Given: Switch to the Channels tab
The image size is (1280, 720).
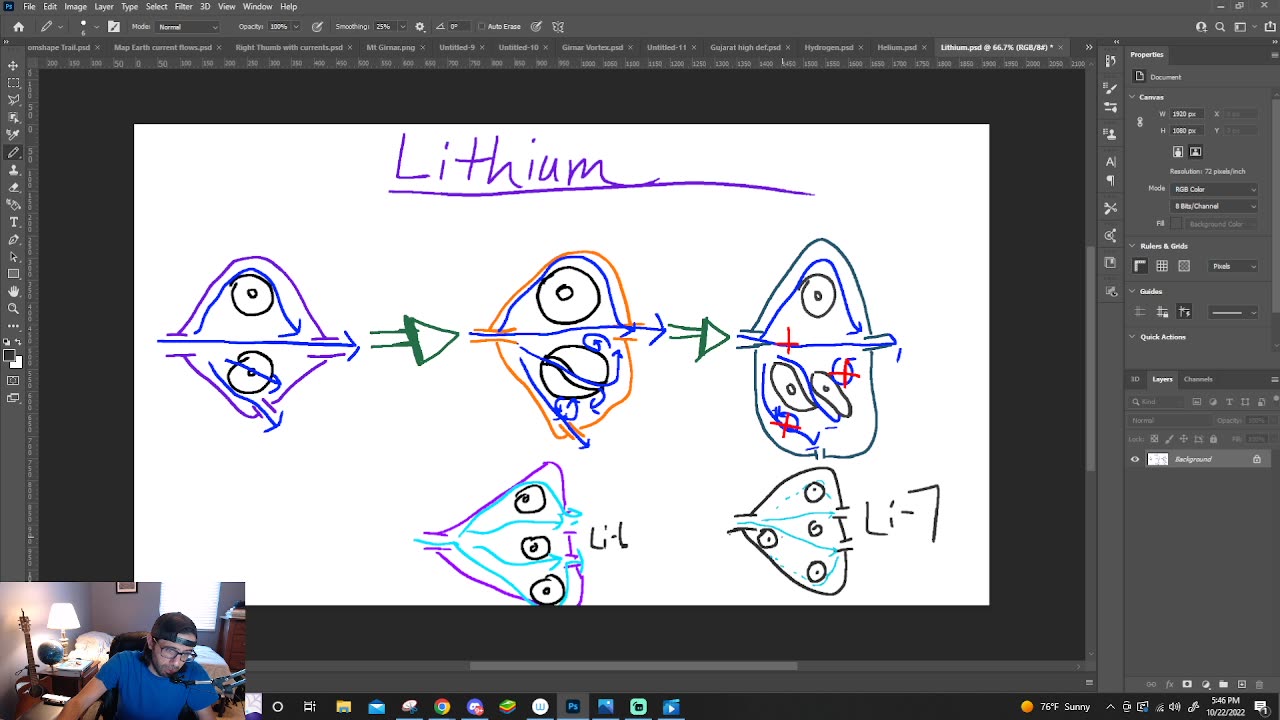Looking at the screenshot, I should 1198,379.
